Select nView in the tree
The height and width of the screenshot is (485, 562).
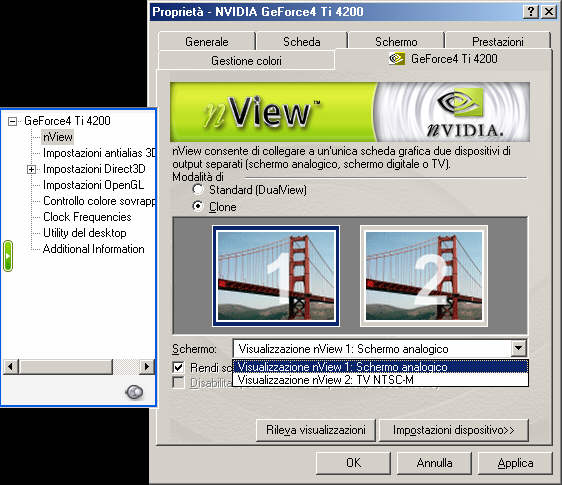point(58,137)
